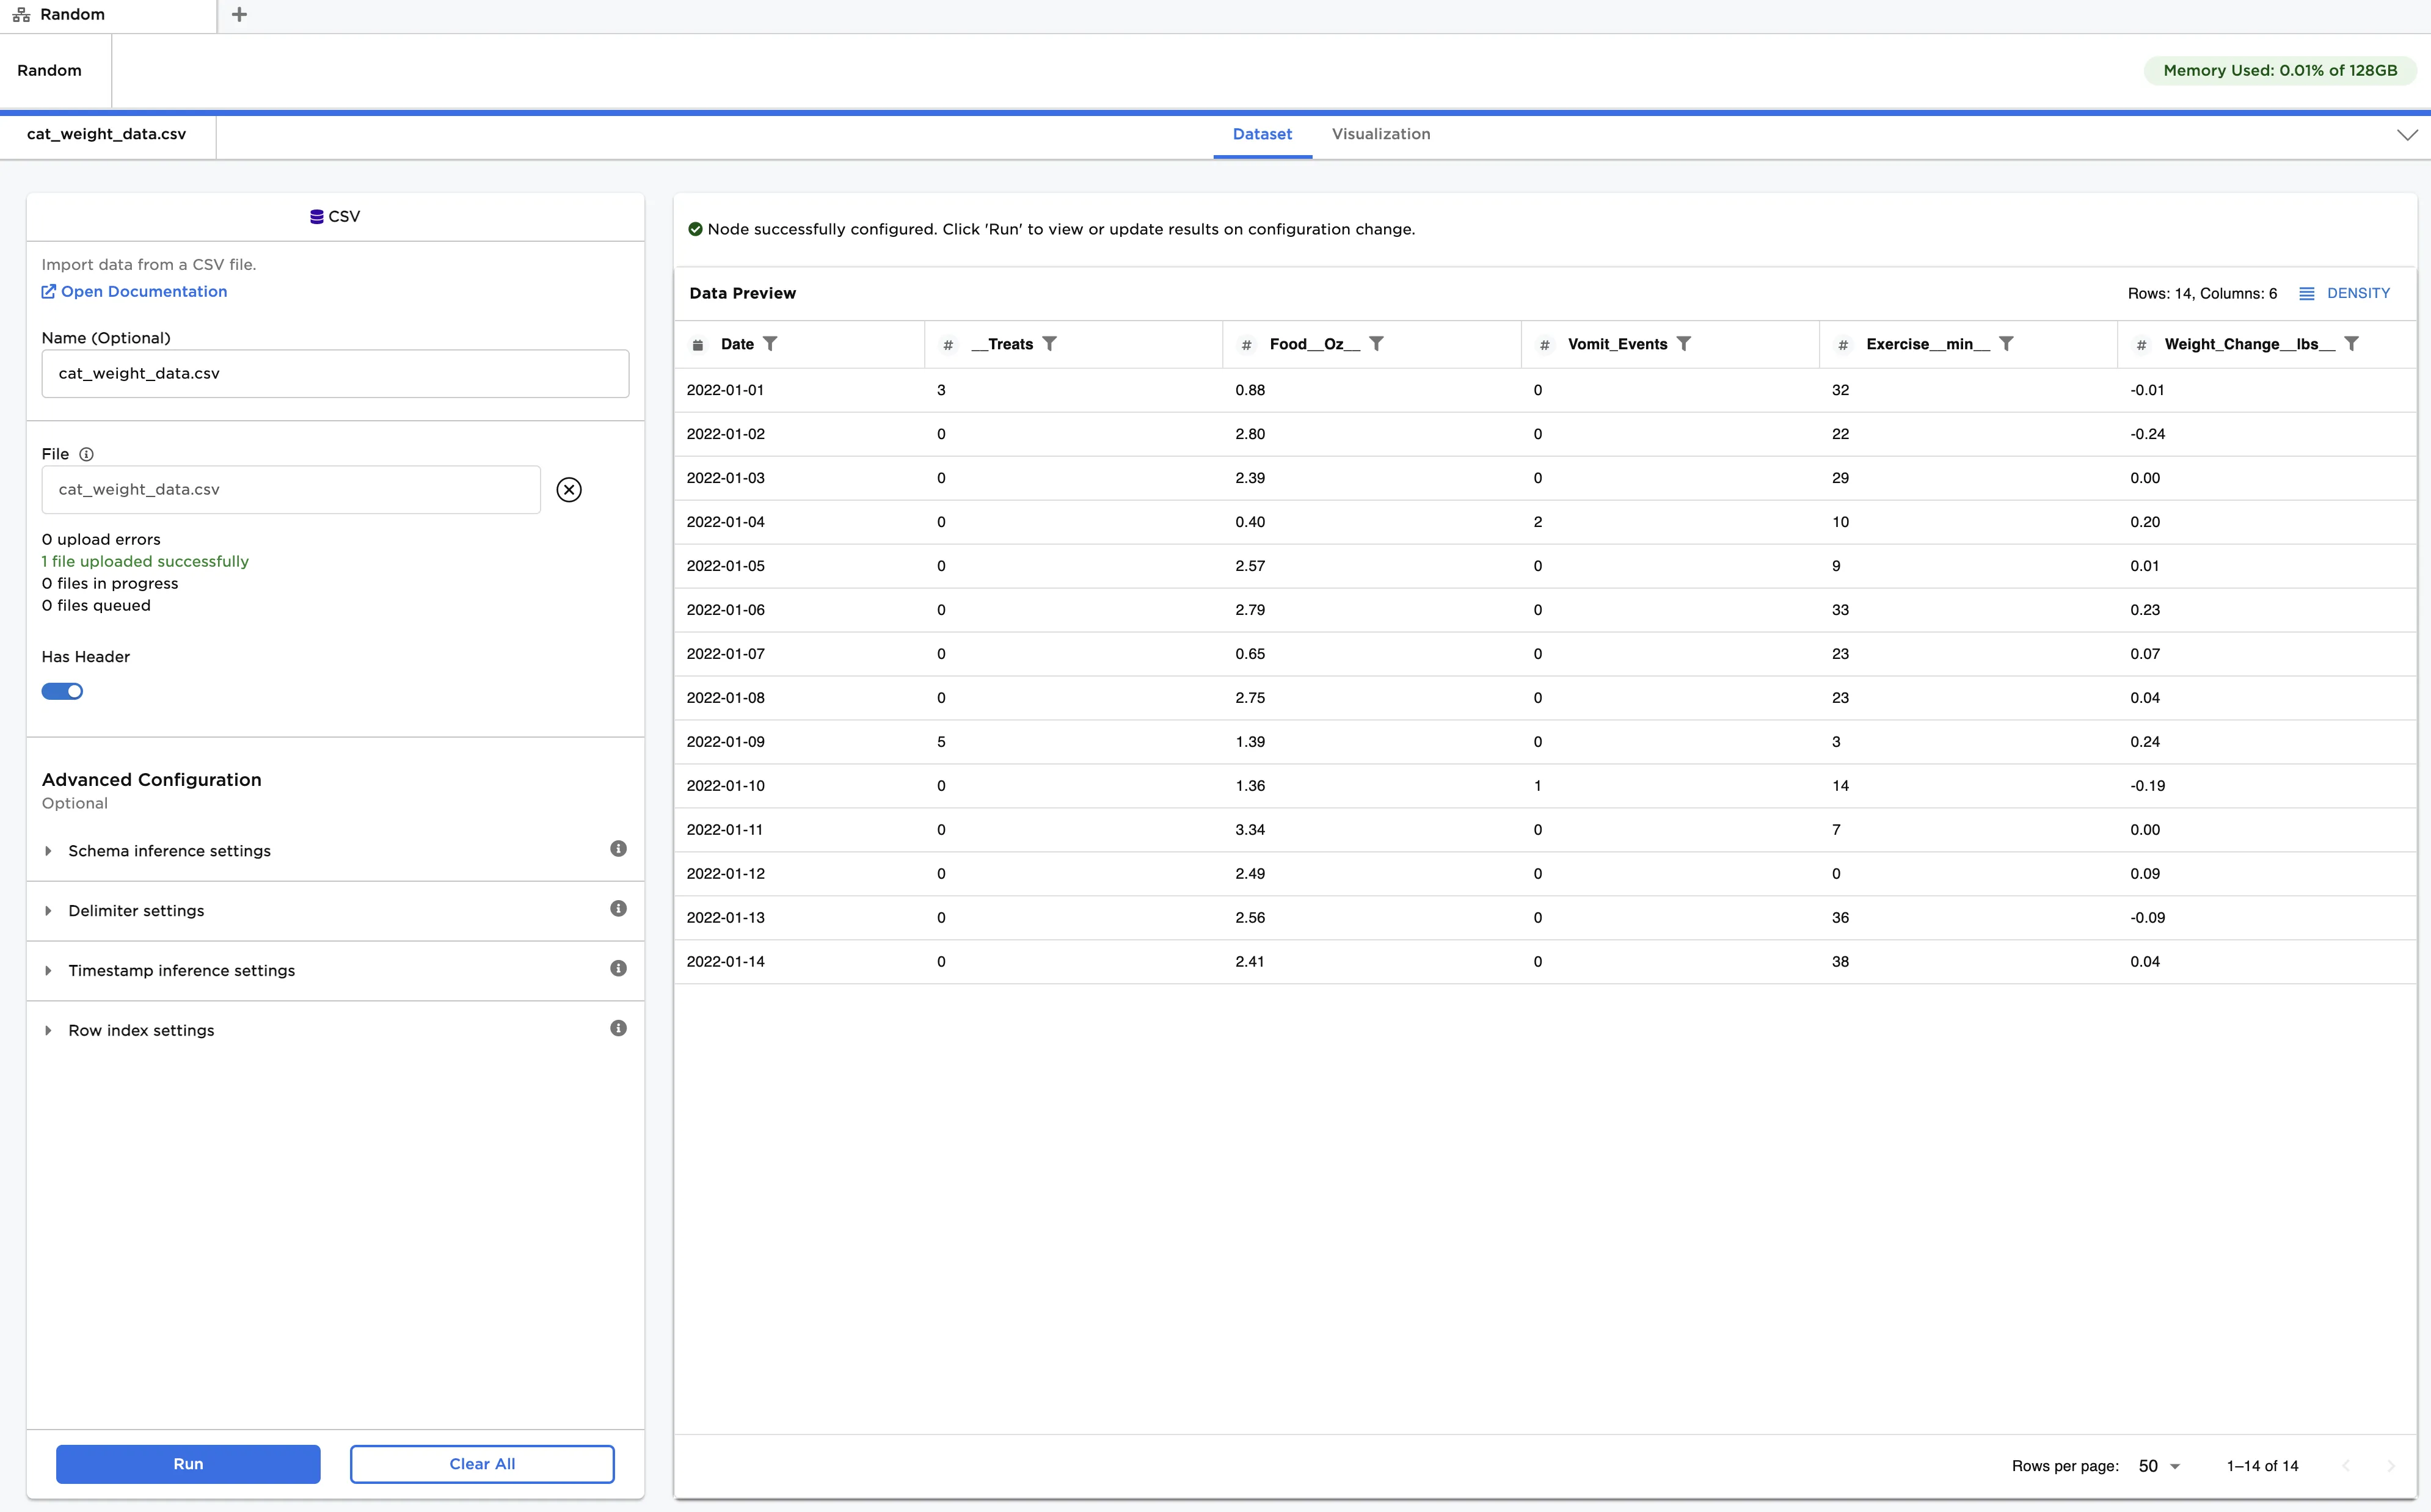The height and width of the screenshot is (1512, 2431).
Task: Click info icon next to File label
Action: point(87,454)
